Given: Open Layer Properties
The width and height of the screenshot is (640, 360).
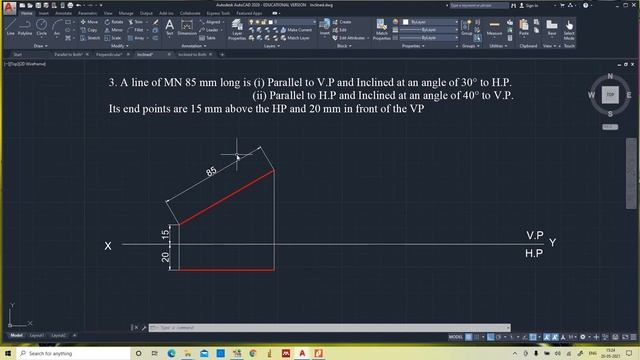Looking at the screenshot, I should tap(237, 29).
